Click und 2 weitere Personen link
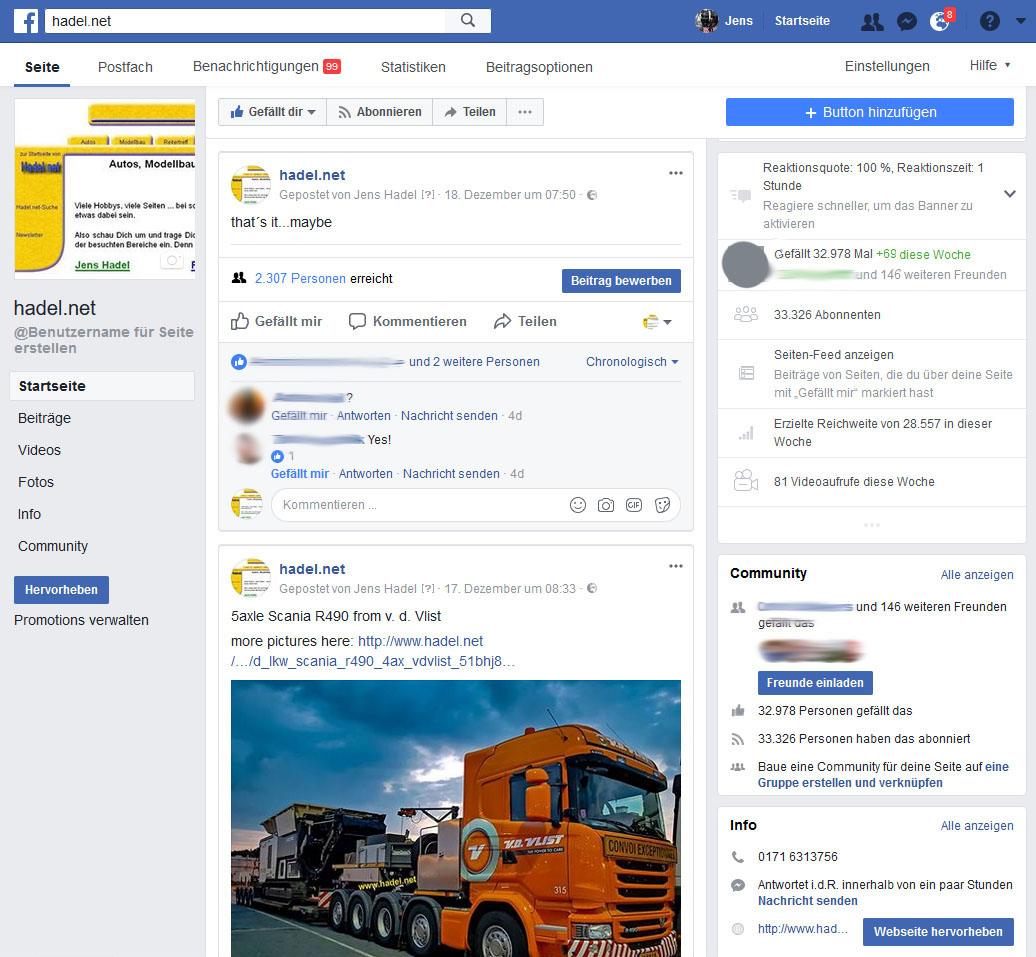This screenshot has width=1036, height=957. (474, 362)
